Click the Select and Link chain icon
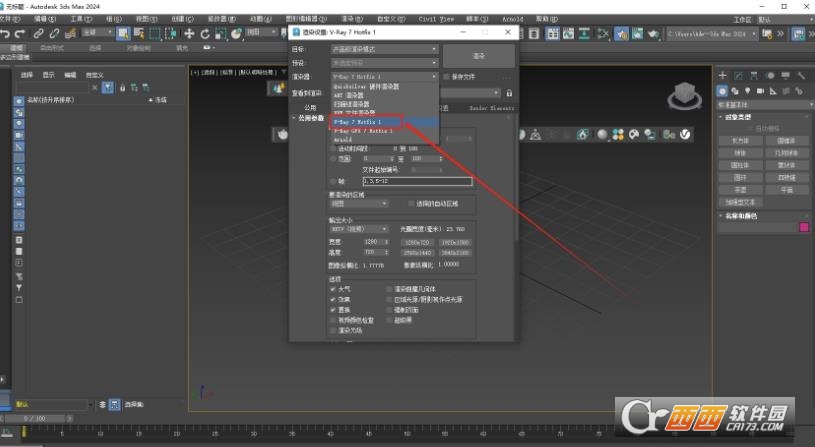This screenshot has height=447, width=815. click(x=38, y=34)
